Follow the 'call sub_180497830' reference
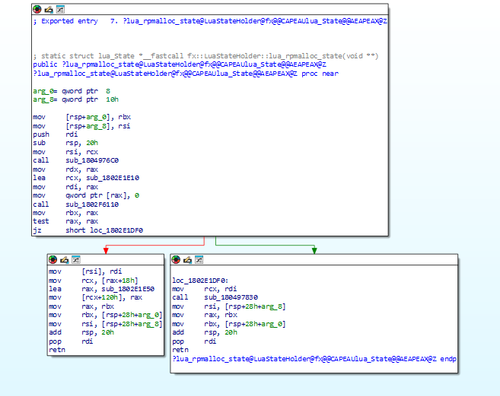Screen dimensions: 500x396 (231, 297)
